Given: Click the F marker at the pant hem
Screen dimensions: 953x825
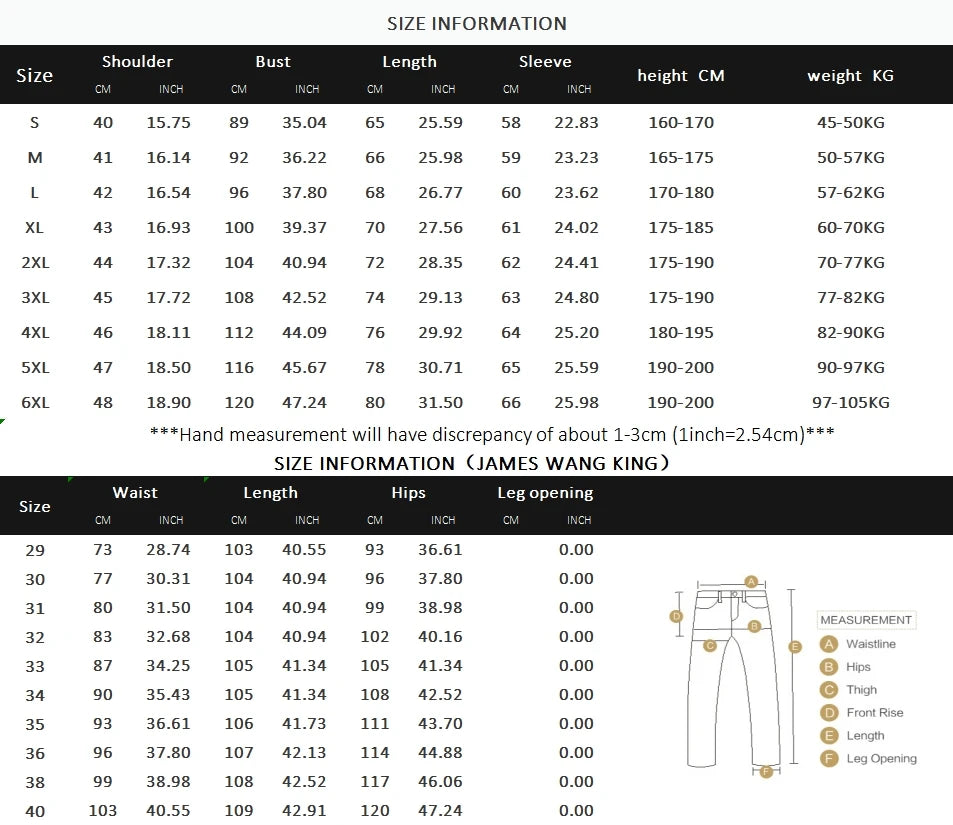Looking at the screenshot, I should click(766, 771).
